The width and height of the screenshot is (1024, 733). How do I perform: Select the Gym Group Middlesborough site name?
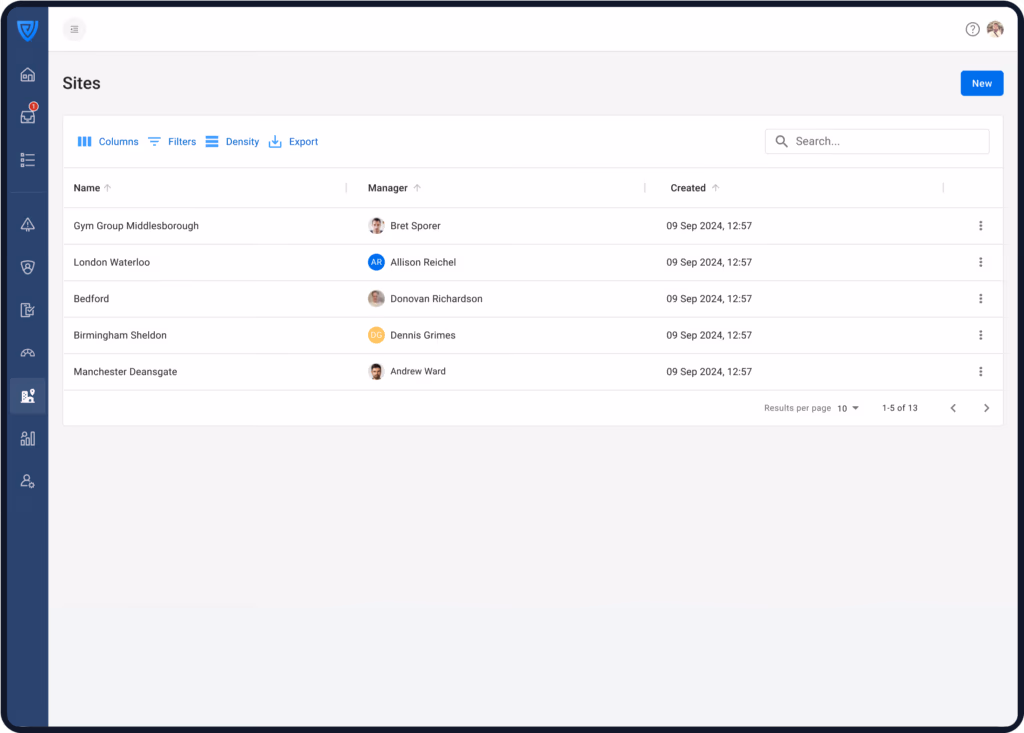pyautogui.click(x=136, y=226)
